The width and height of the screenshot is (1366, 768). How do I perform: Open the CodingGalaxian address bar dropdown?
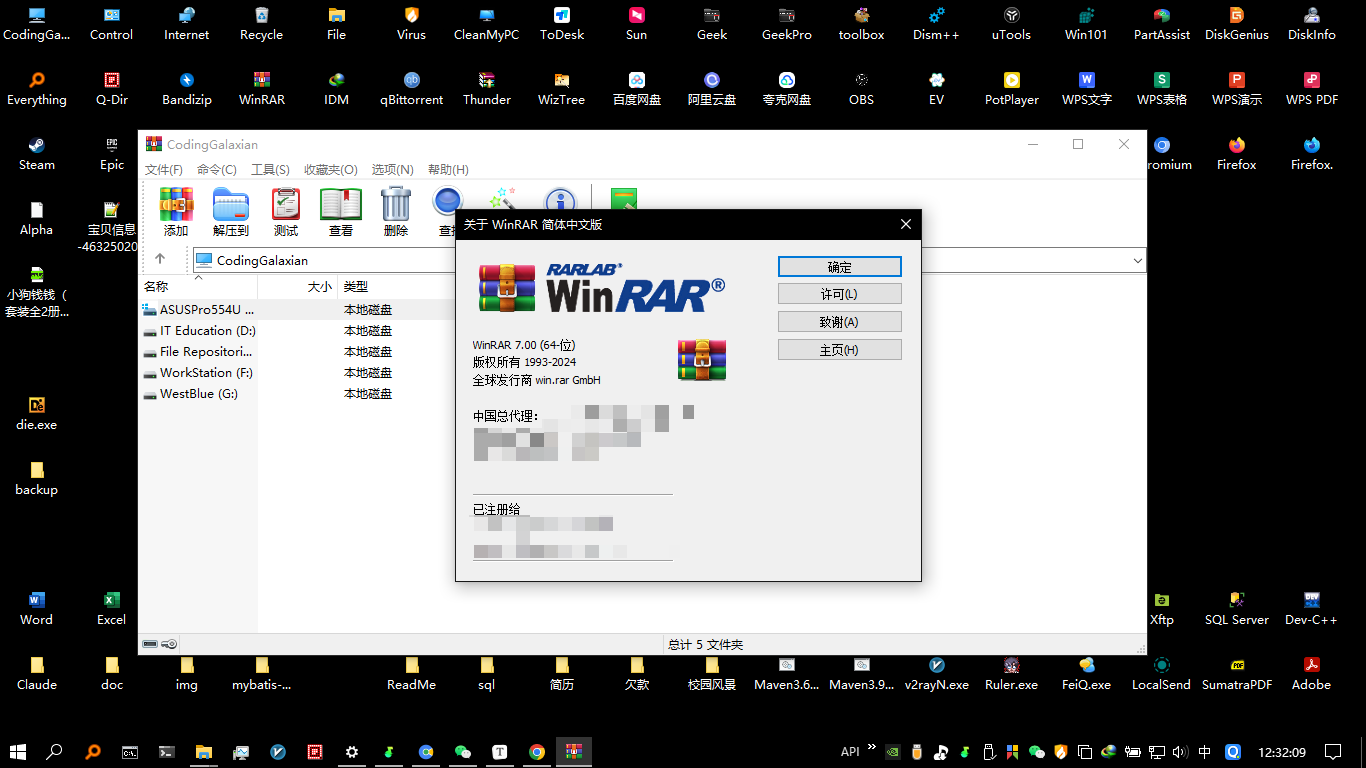(1137, 259)
